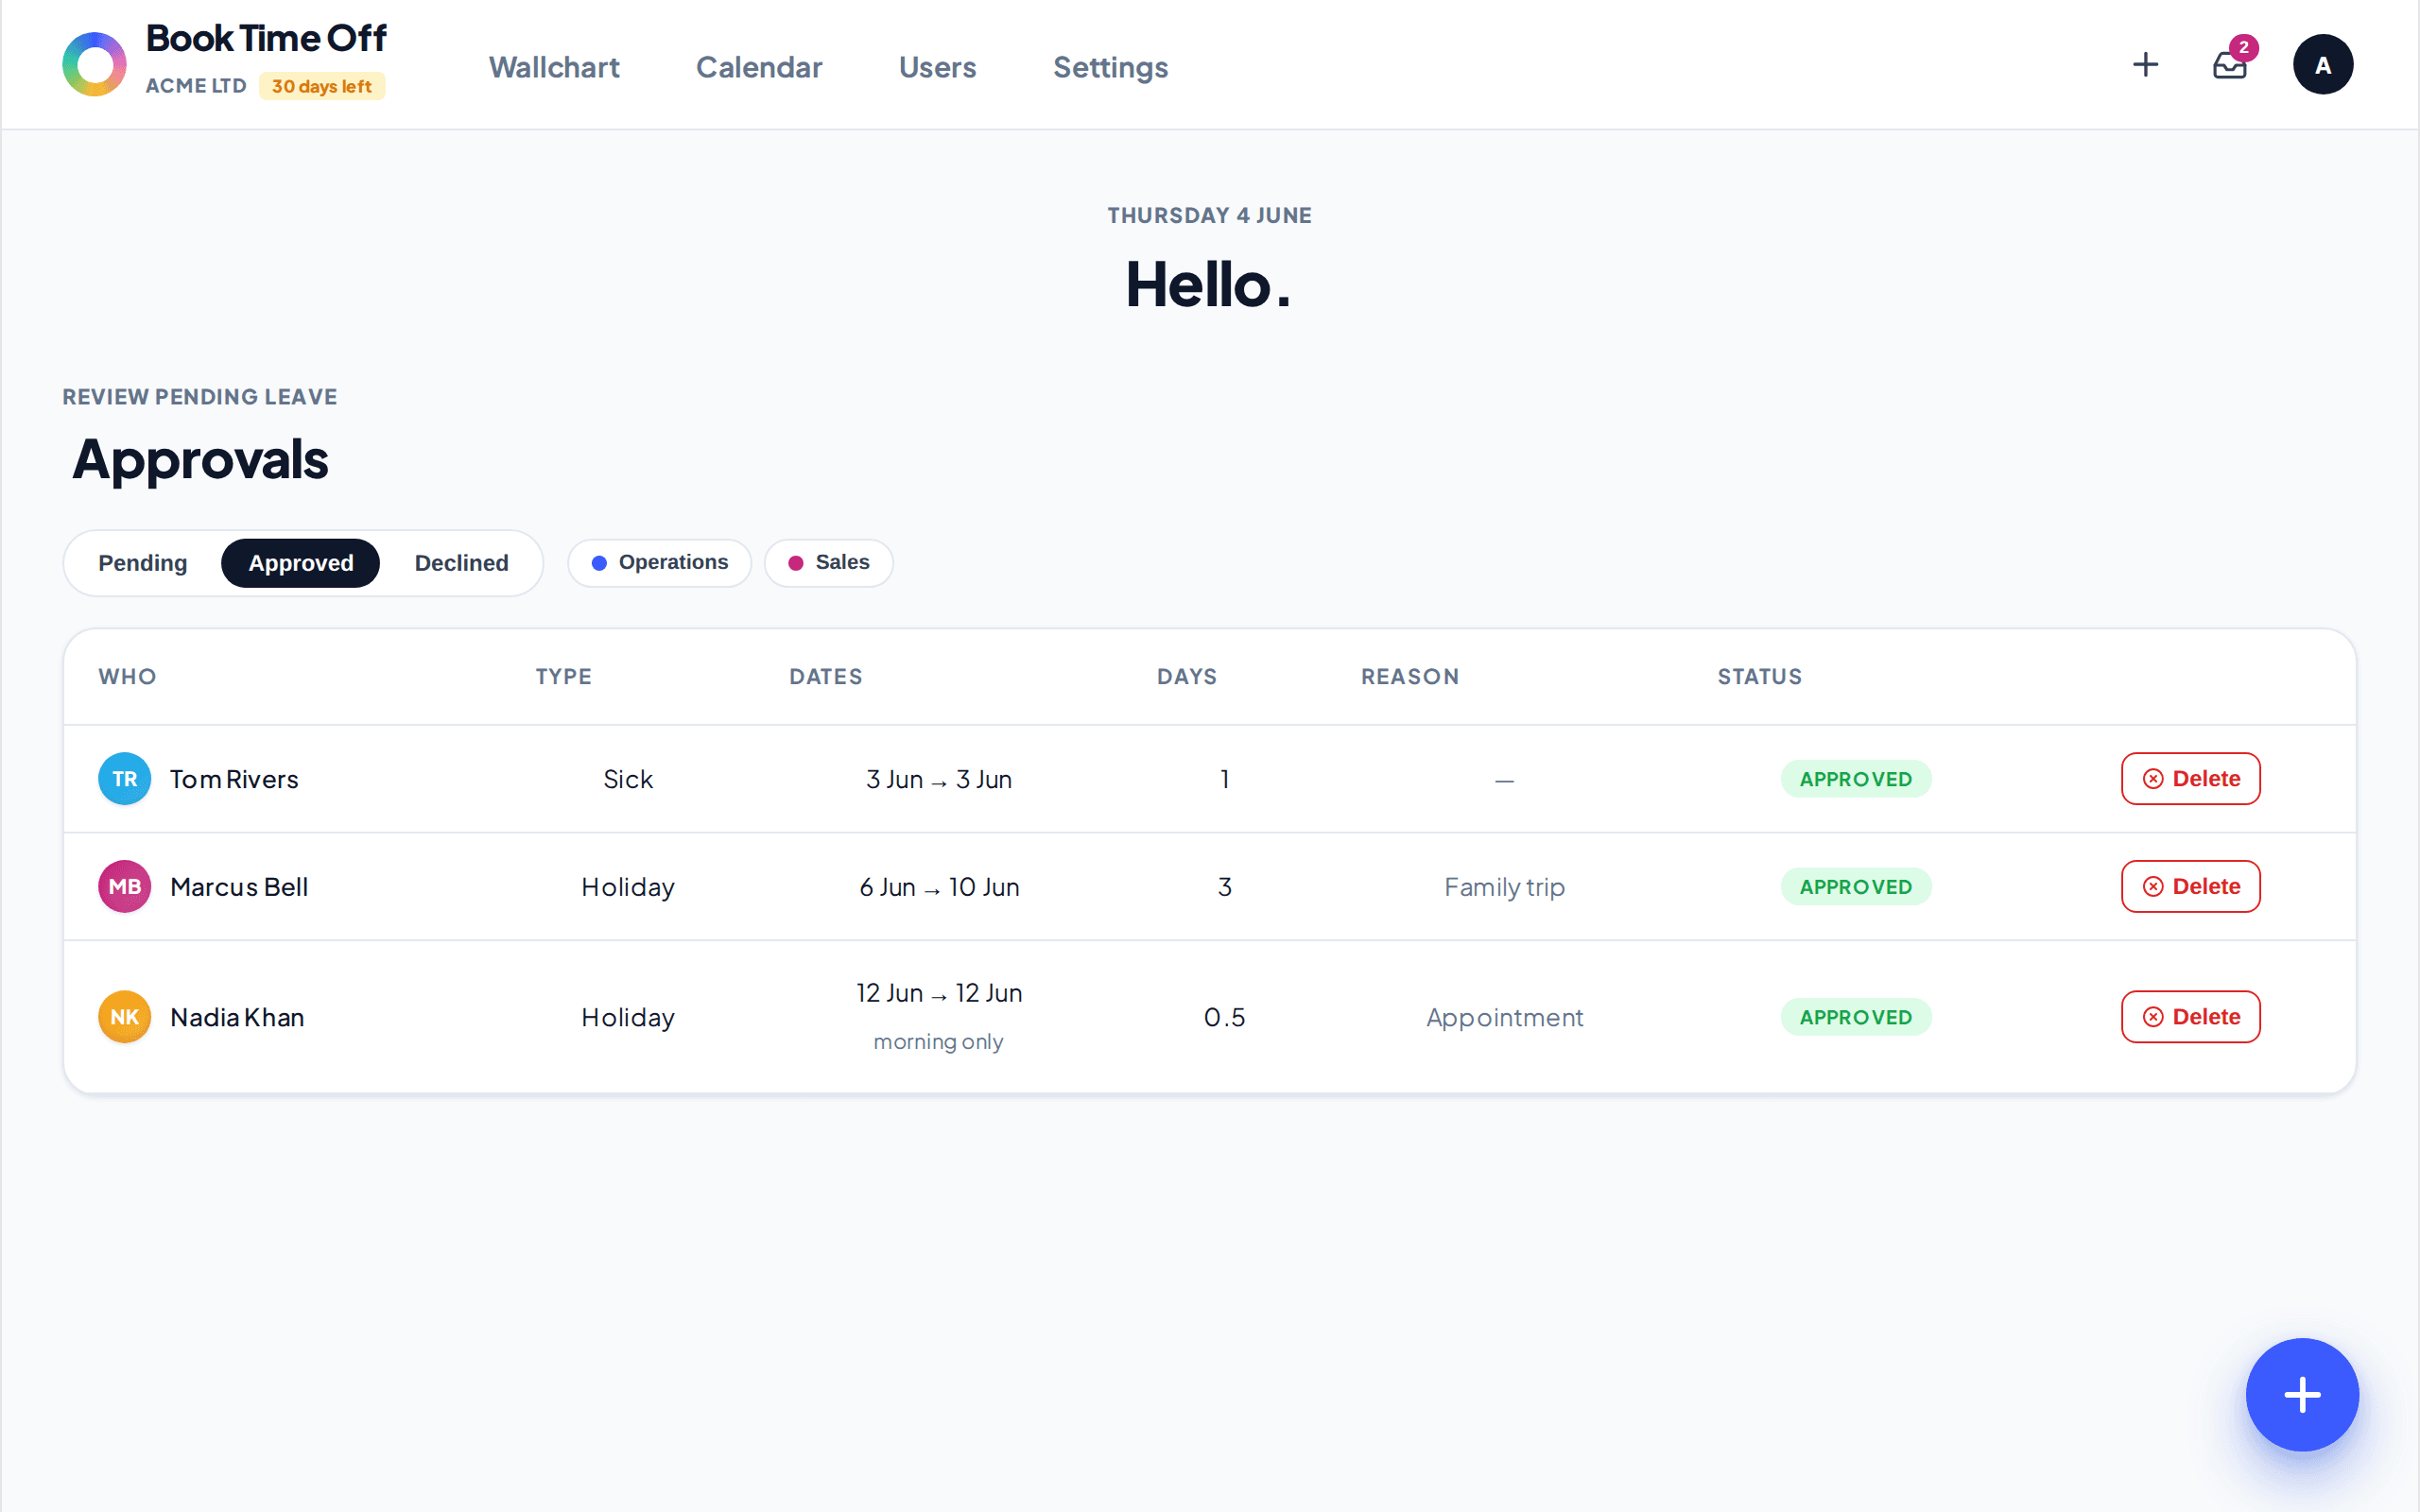The height and width of the screenshot is (1512, 2420).
Task: Click the TYPE column header
Action: (564, 677)
